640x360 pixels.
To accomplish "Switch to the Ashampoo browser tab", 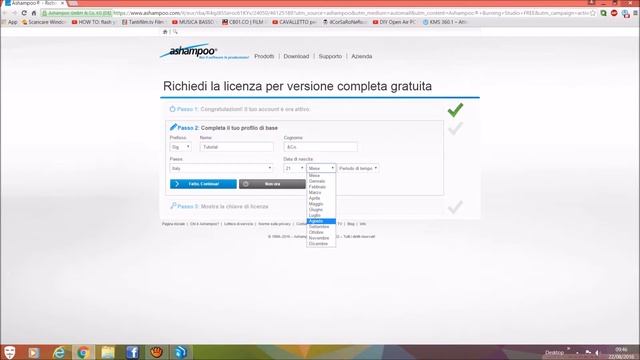I will click(x=34, y=3).
